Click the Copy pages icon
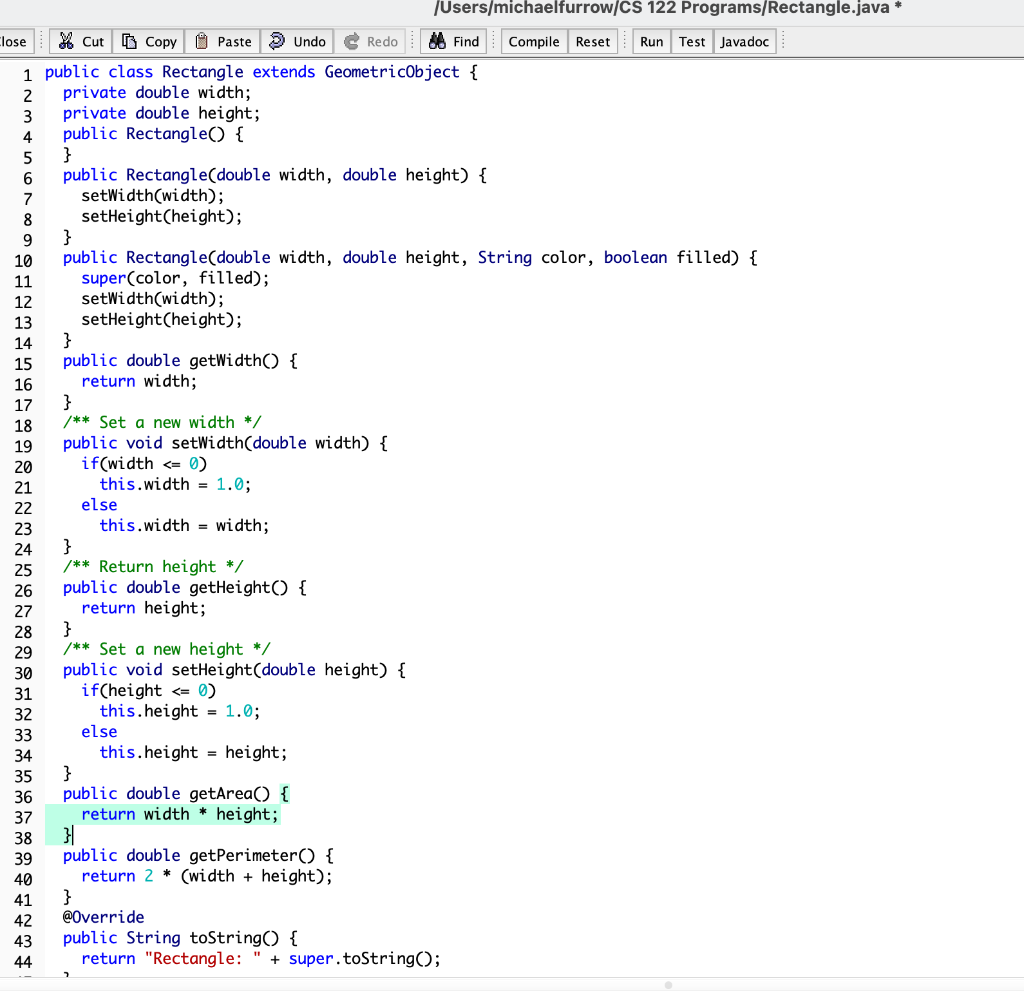1024x991 pixels. click(129, 41)
